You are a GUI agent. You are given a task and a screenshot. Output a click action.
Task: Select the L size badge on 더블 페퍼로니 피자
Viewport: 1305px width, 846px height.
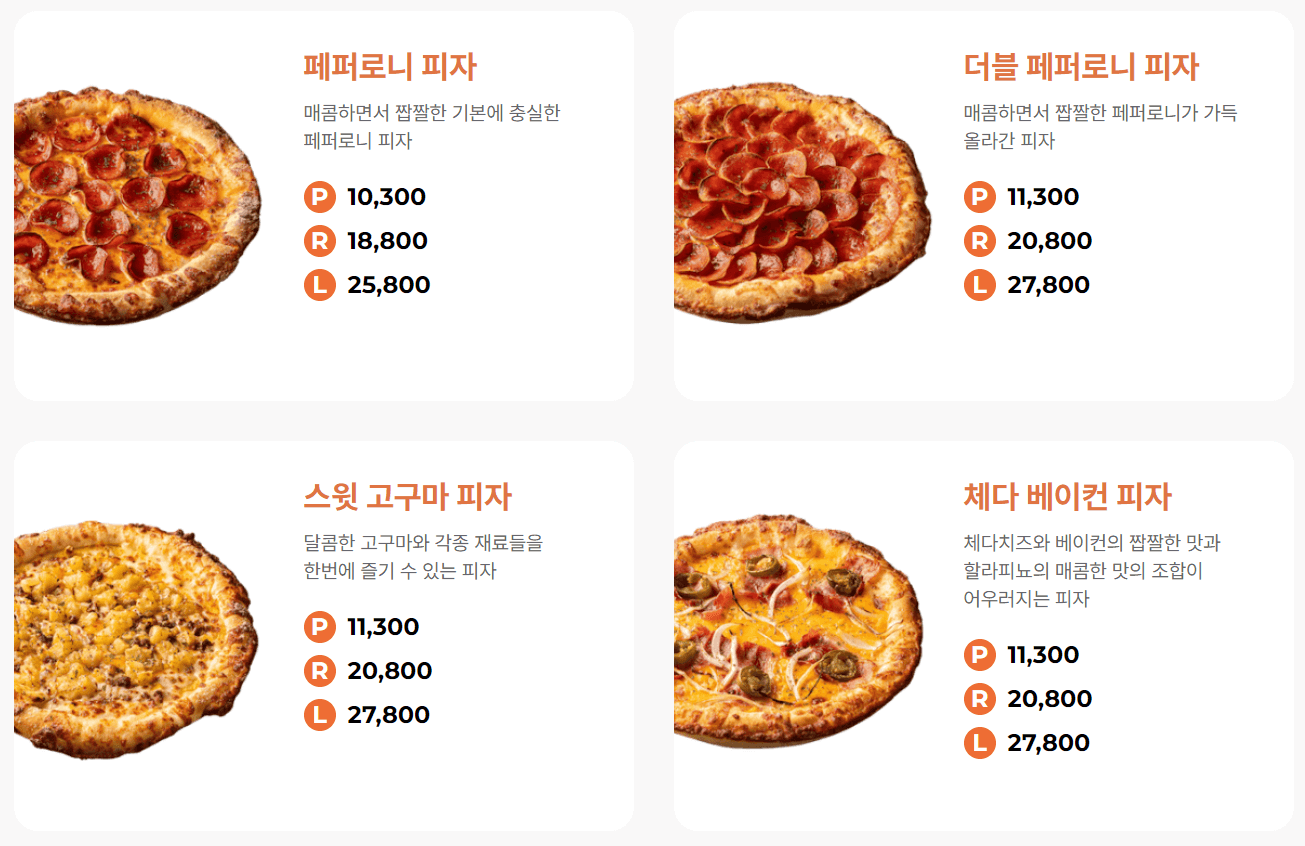tap(981, 285)
